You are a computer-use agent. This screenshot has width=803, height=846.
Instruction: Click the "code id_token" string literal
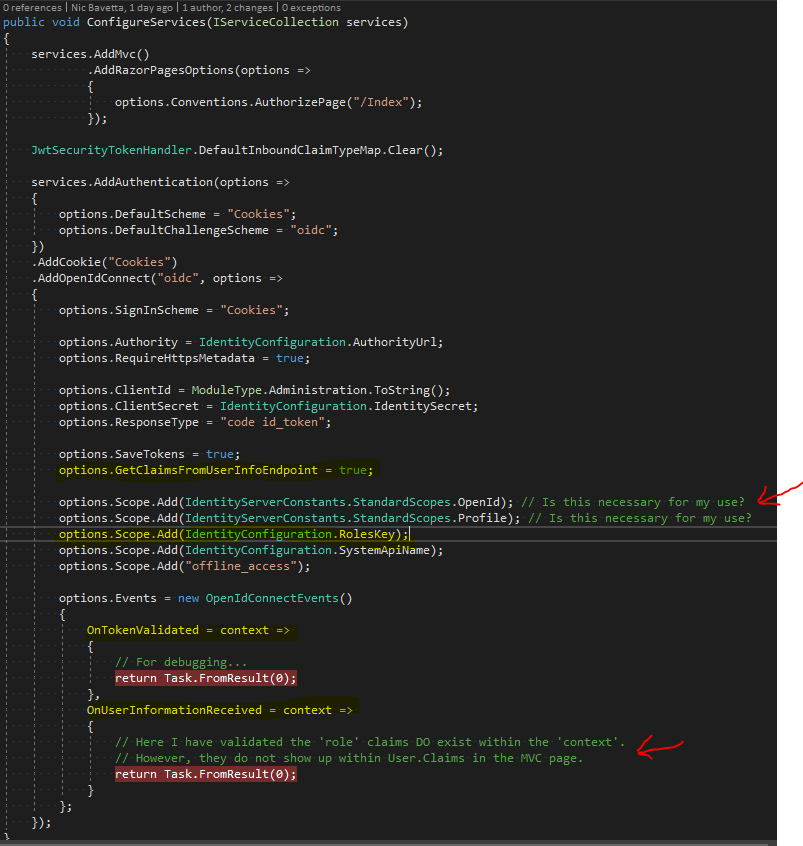tap(272, 422)
